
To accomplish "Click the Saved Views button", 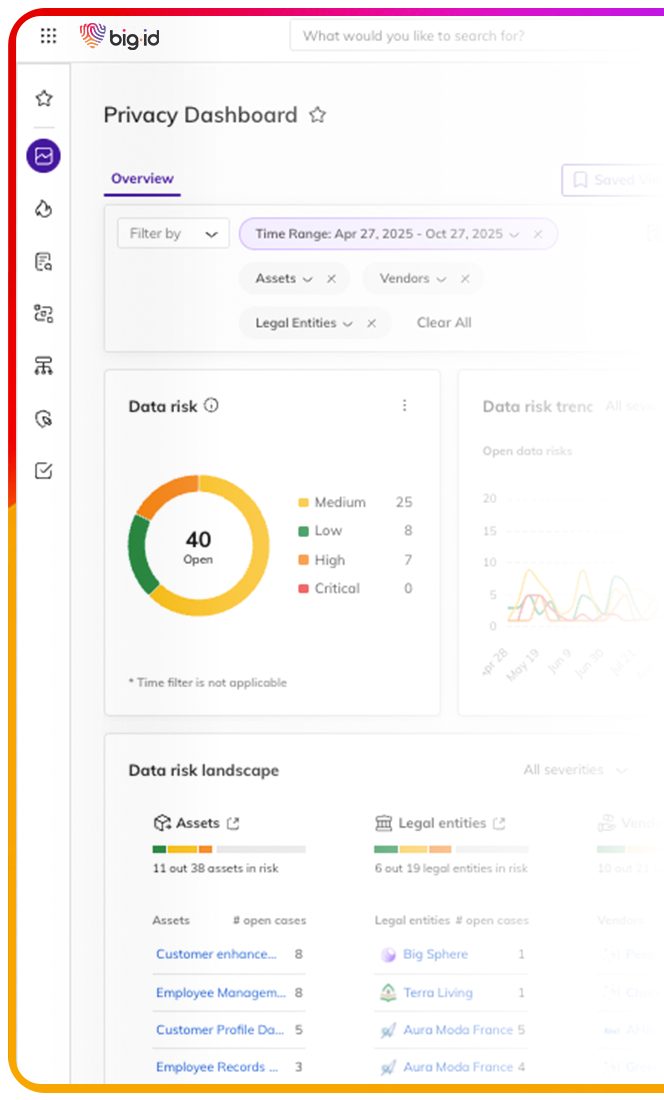I will 611,180.
